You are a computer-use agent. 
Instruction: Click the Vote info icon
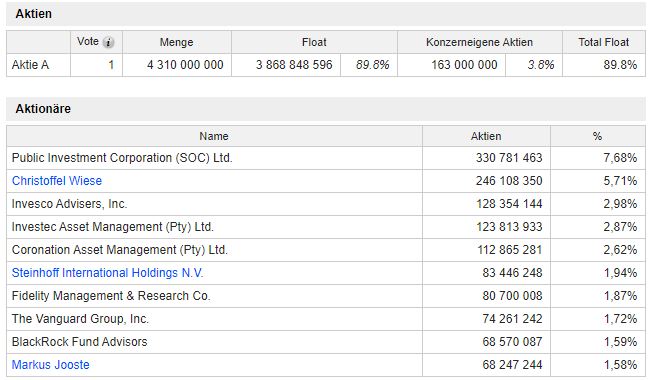point(108,42)
